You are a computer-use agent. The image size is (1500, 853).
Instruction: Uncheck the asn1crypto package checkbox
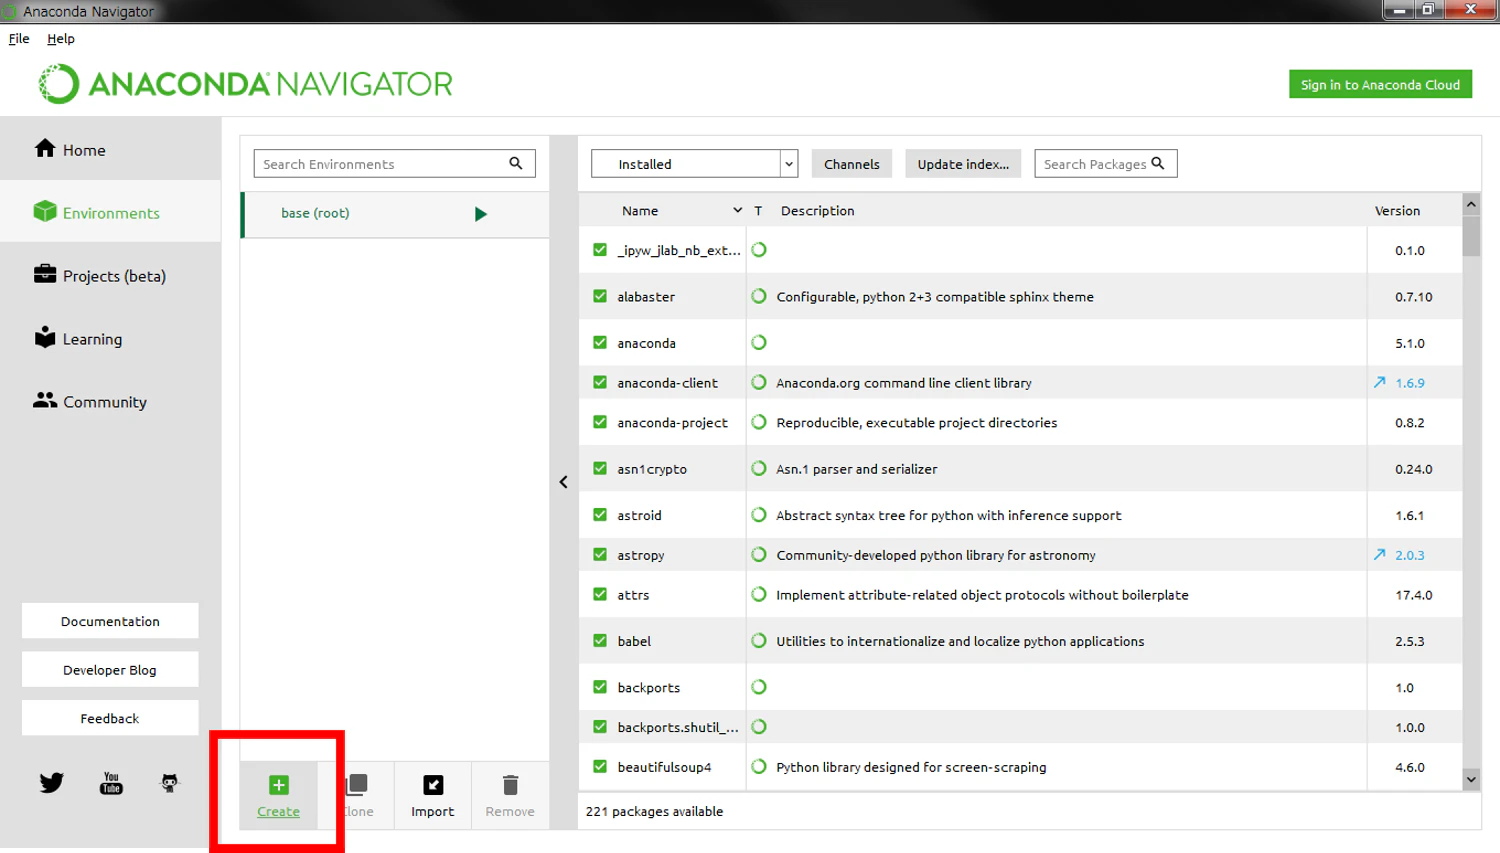click(x=600, y=468)
